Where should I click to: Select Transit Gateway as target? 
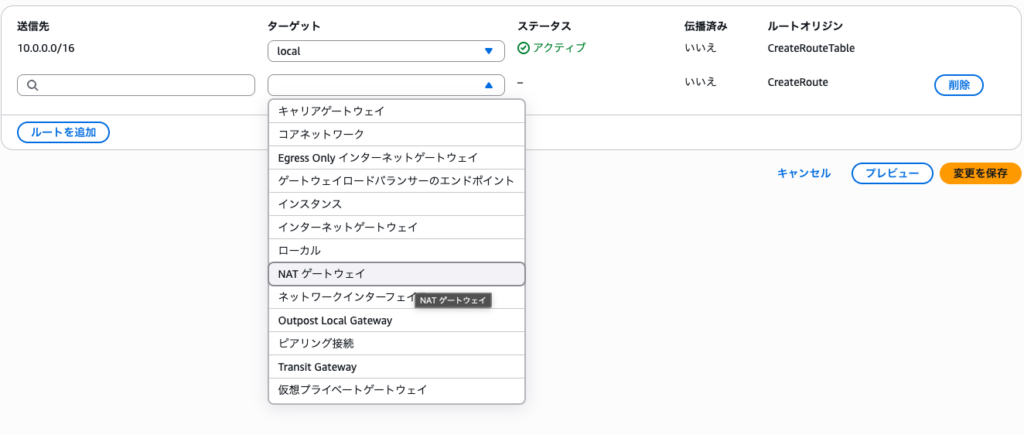point(396,367)
